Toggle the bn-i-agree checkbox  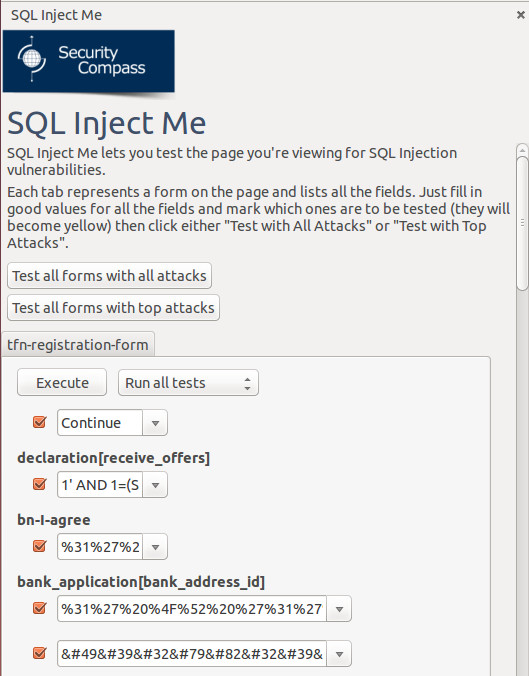click(40, 546)
